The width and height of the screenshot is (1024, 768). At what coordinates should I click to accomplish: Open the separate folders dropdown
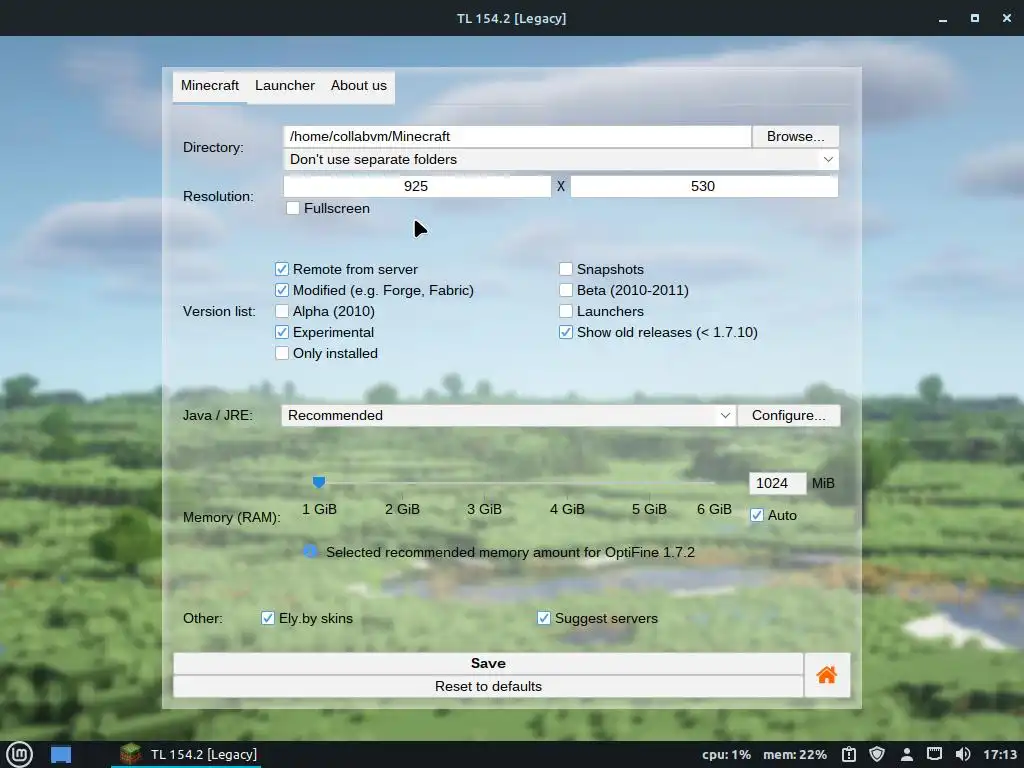click(x=561, y=159)
